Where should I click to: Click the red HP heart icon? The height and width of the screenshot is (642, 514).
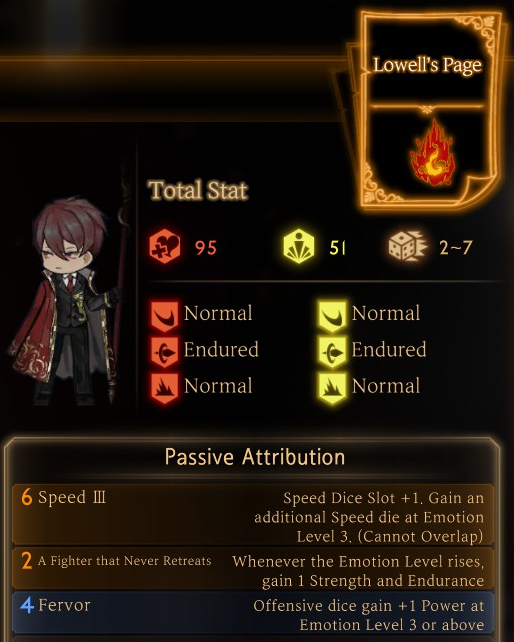[164, 246]
